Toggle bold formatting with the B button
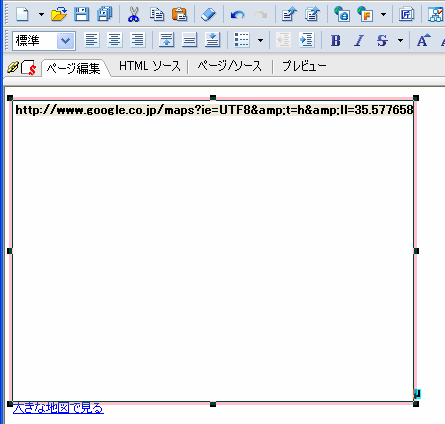 [336, 41]
